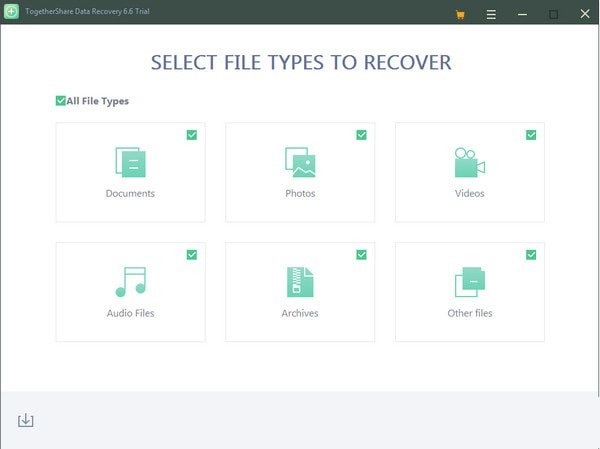Toggle the Audio Files checkbox
Viewport: 600px width, 449px height.
192,255
